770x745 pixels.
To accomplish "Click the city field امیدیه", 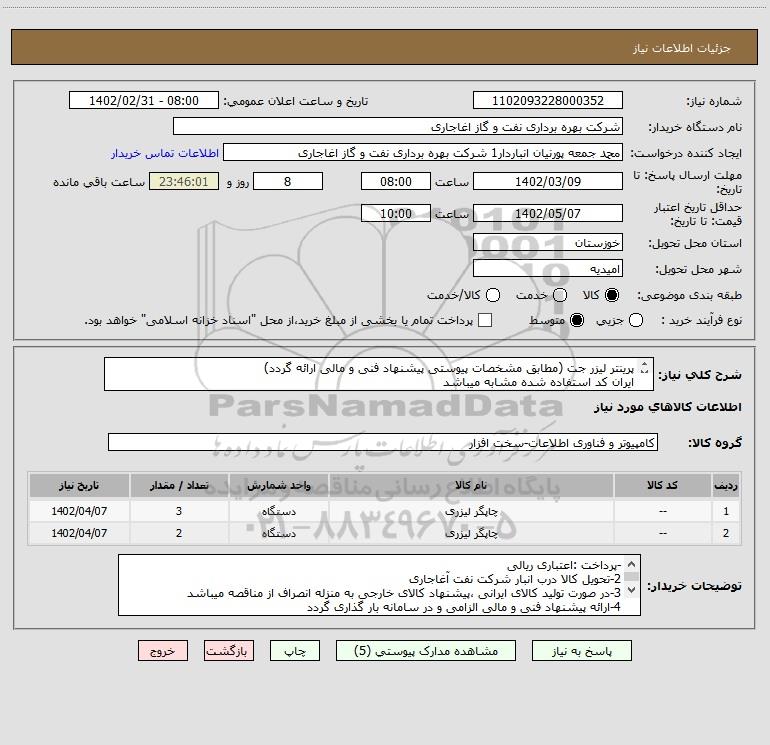I will (548, 268).
